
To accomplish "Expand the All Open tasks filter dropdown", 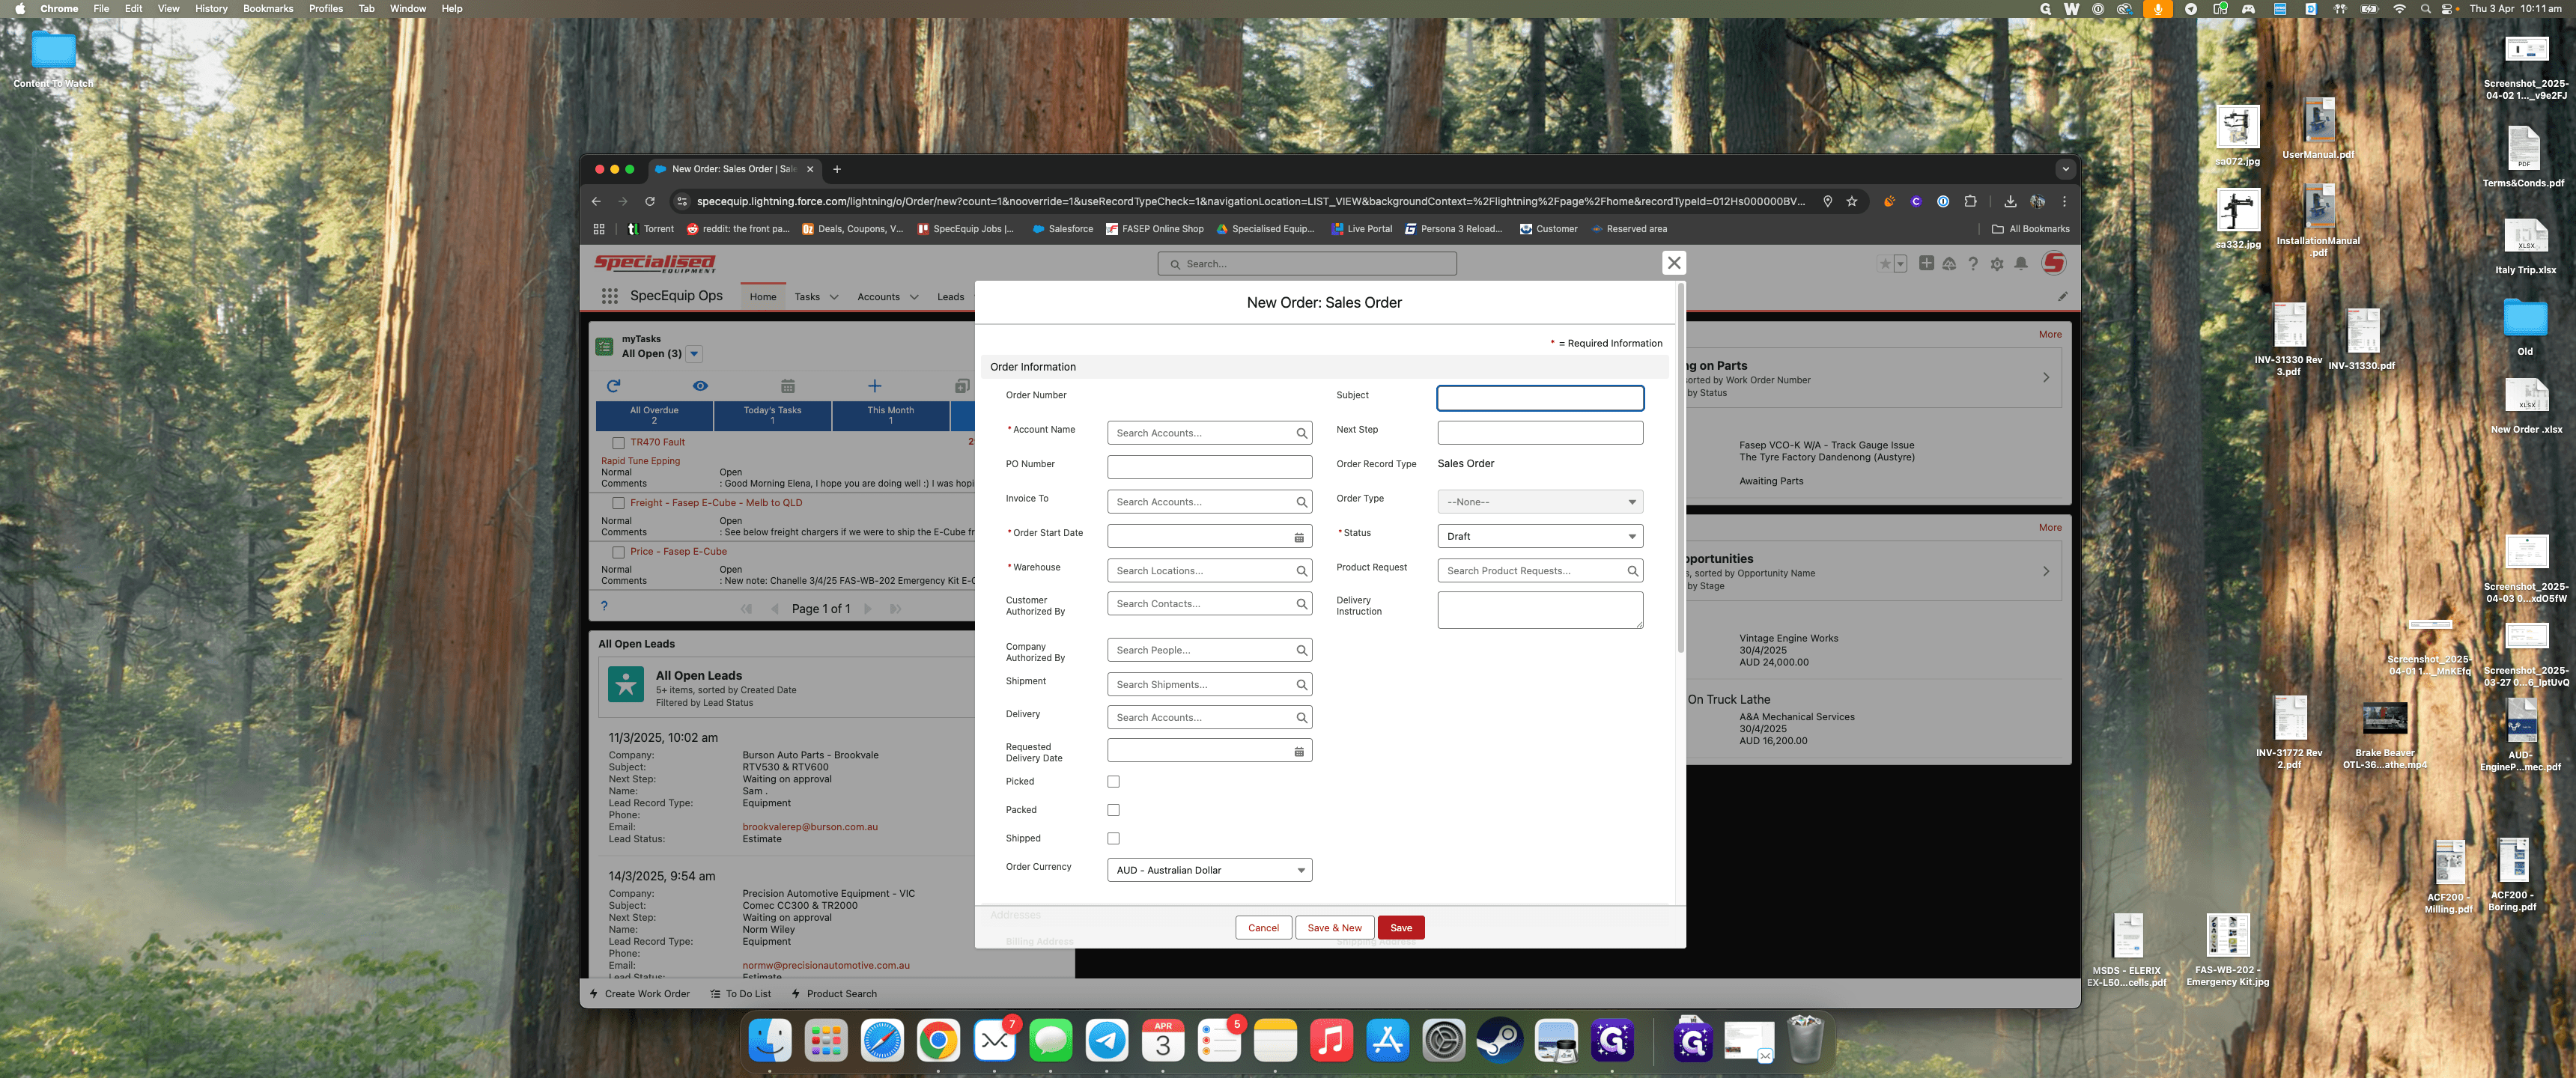I will (x=695, y=354).
